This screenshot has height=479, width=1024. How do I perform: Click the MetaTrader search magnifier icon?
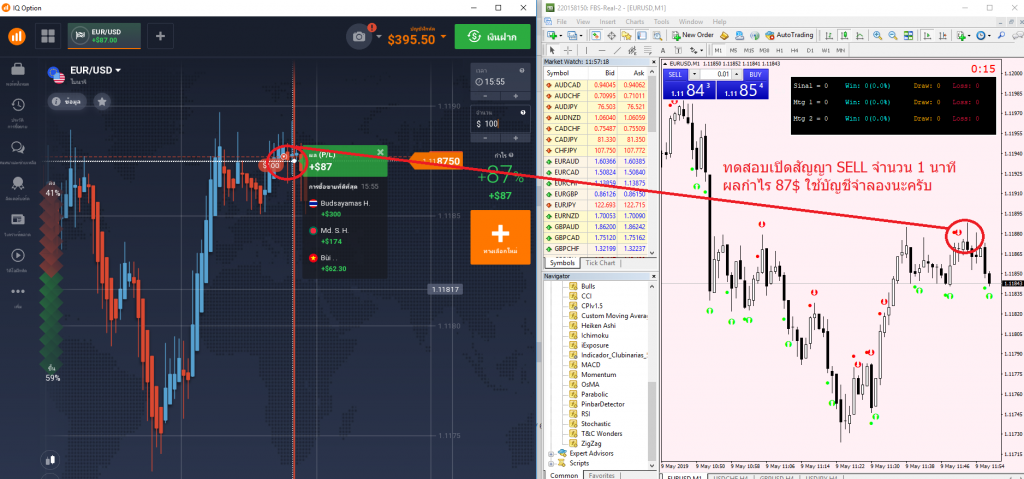[x=1001, y=35]
